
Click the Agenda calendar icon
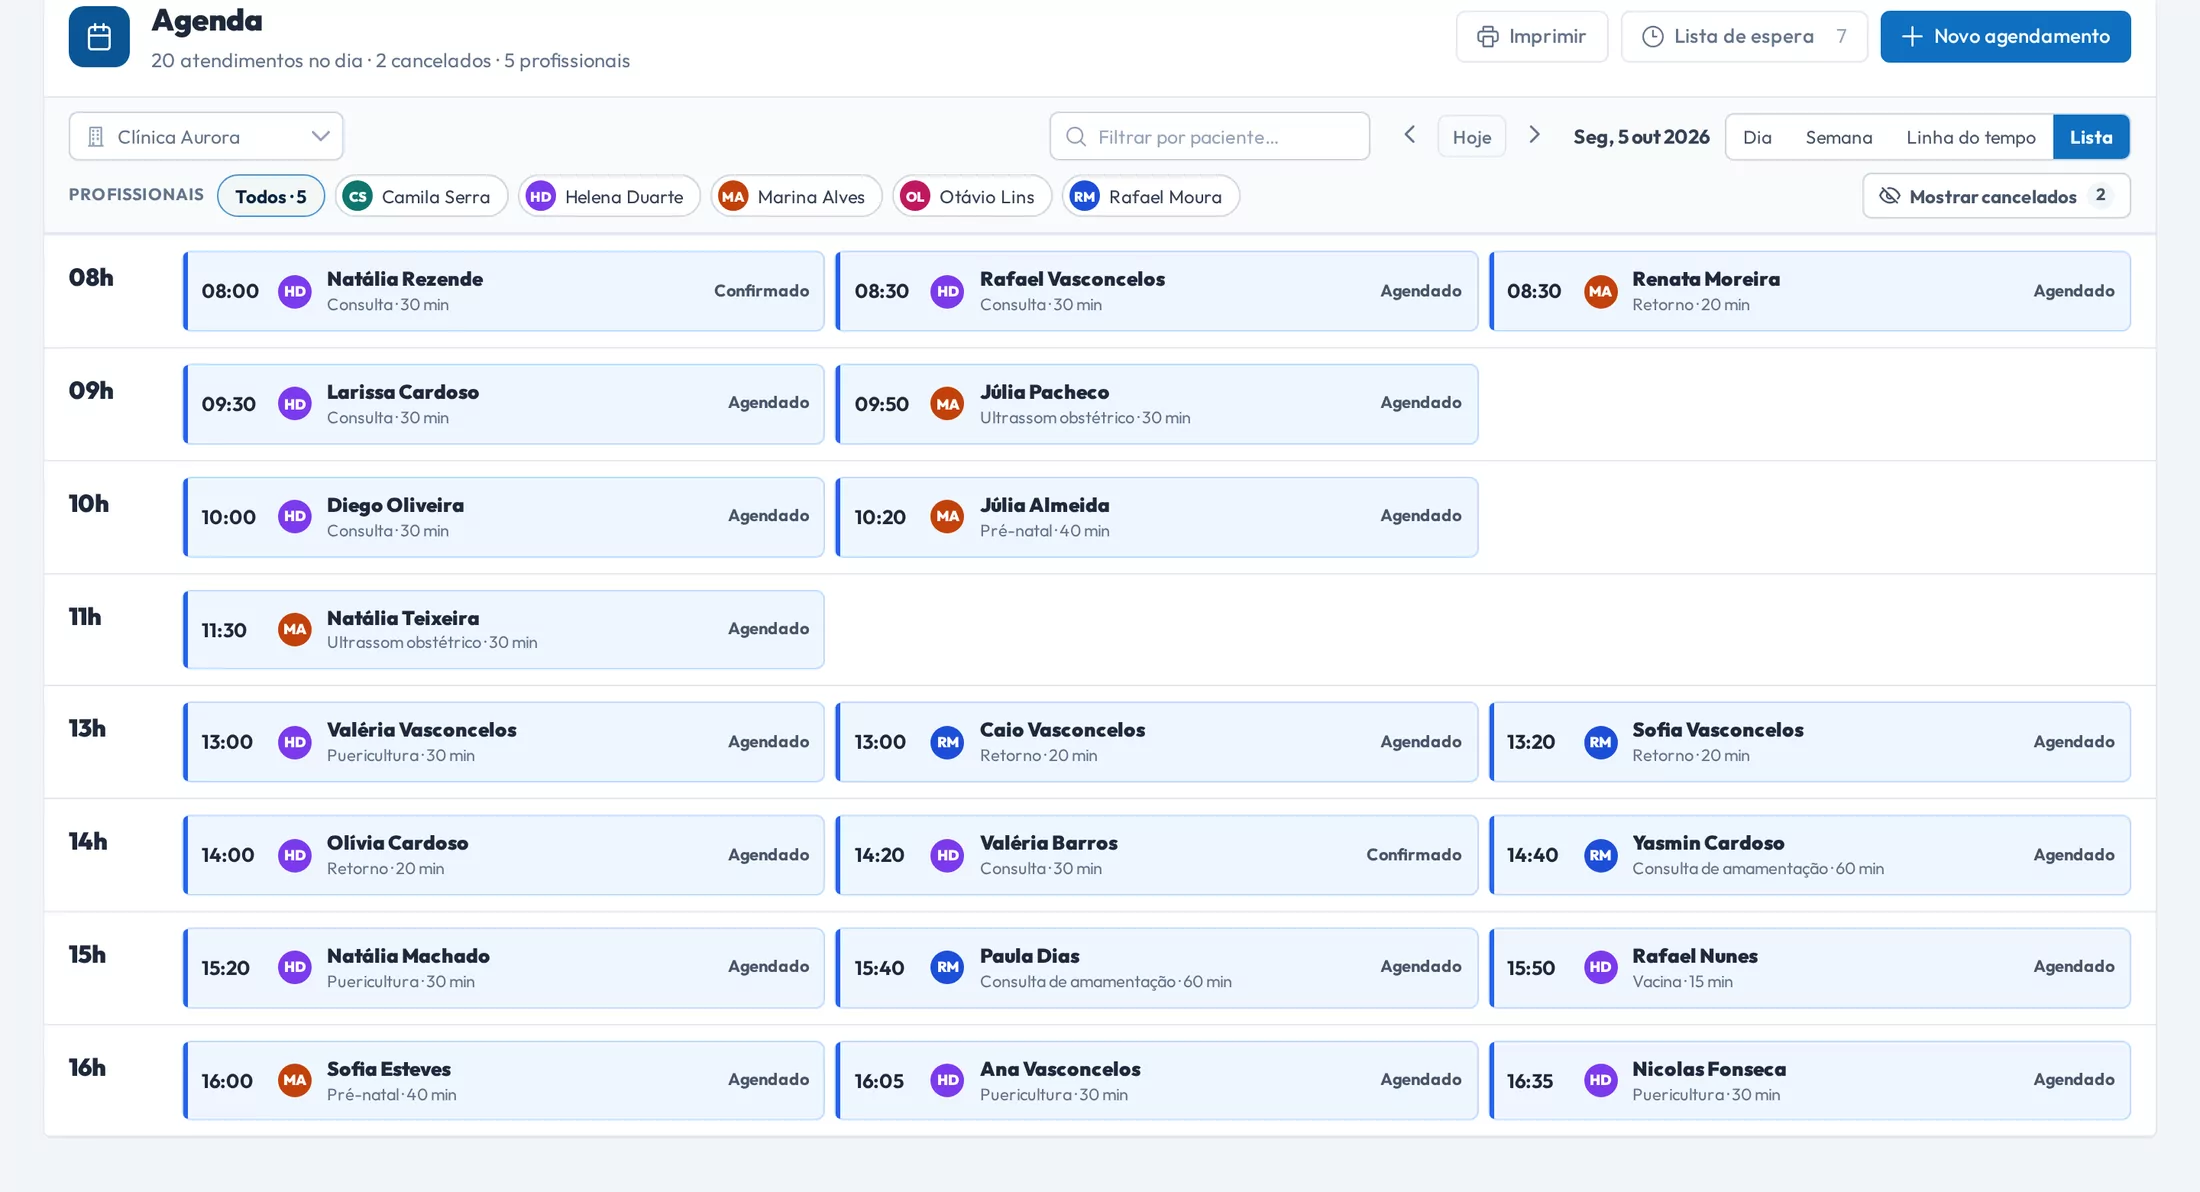pyautogui.click(x=99, y=37)
